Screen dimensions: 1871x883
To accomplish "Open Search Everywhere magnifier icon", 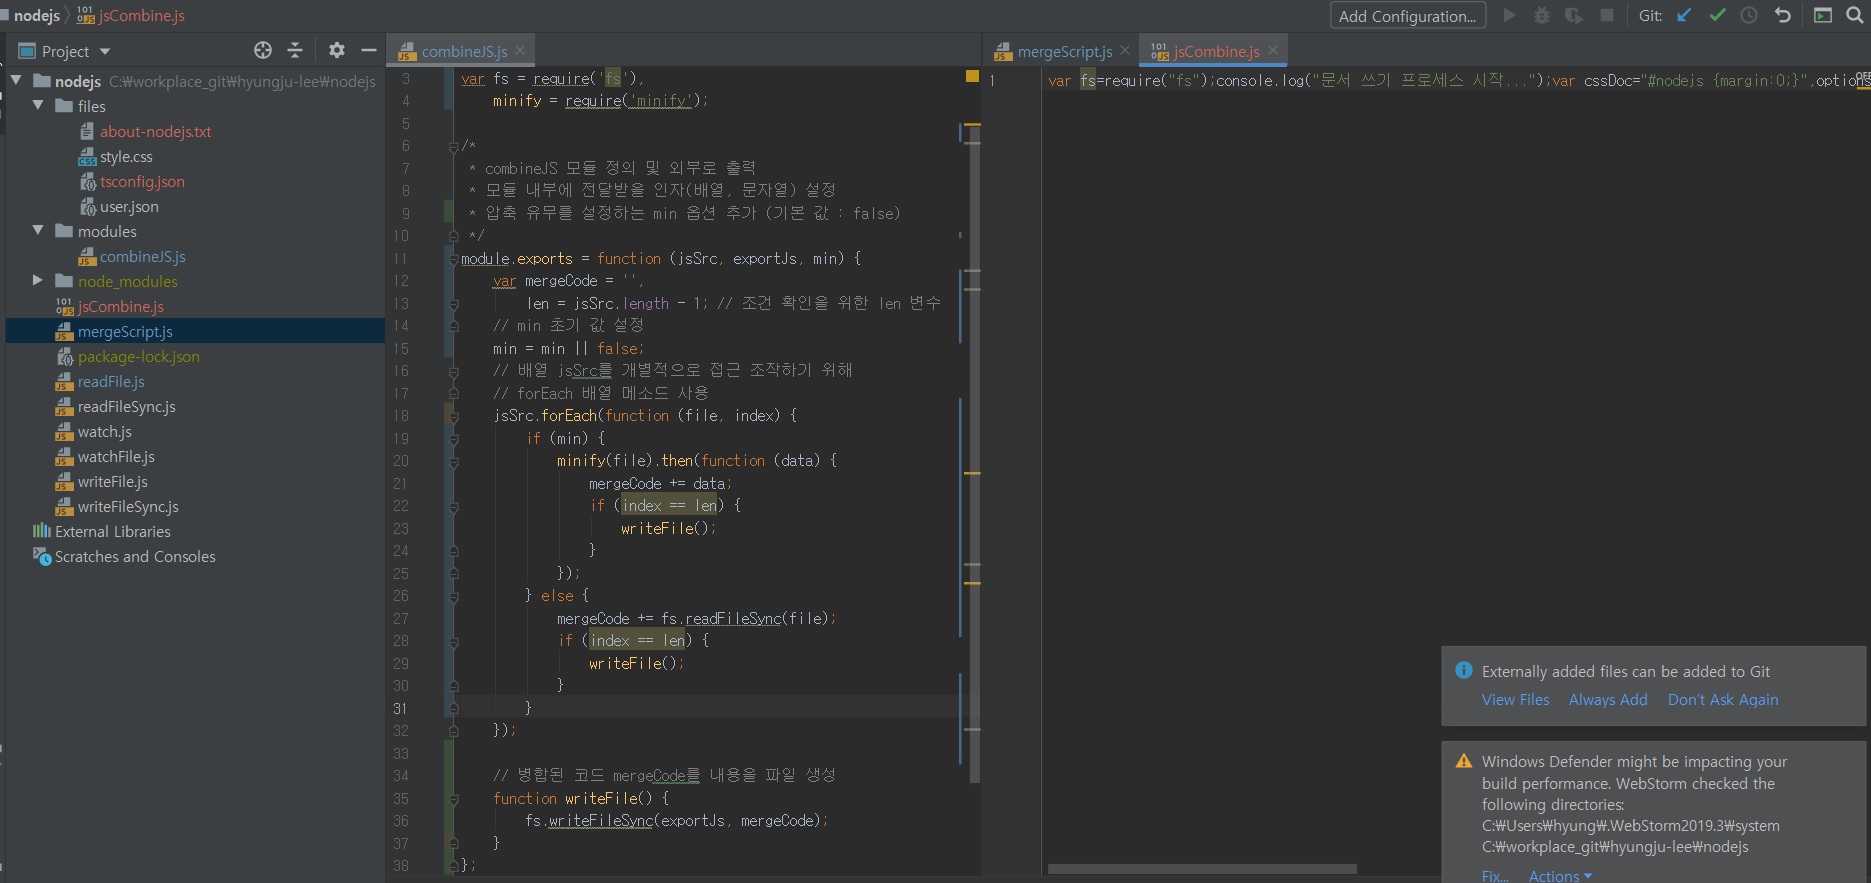I will (x=1855, y=15).
